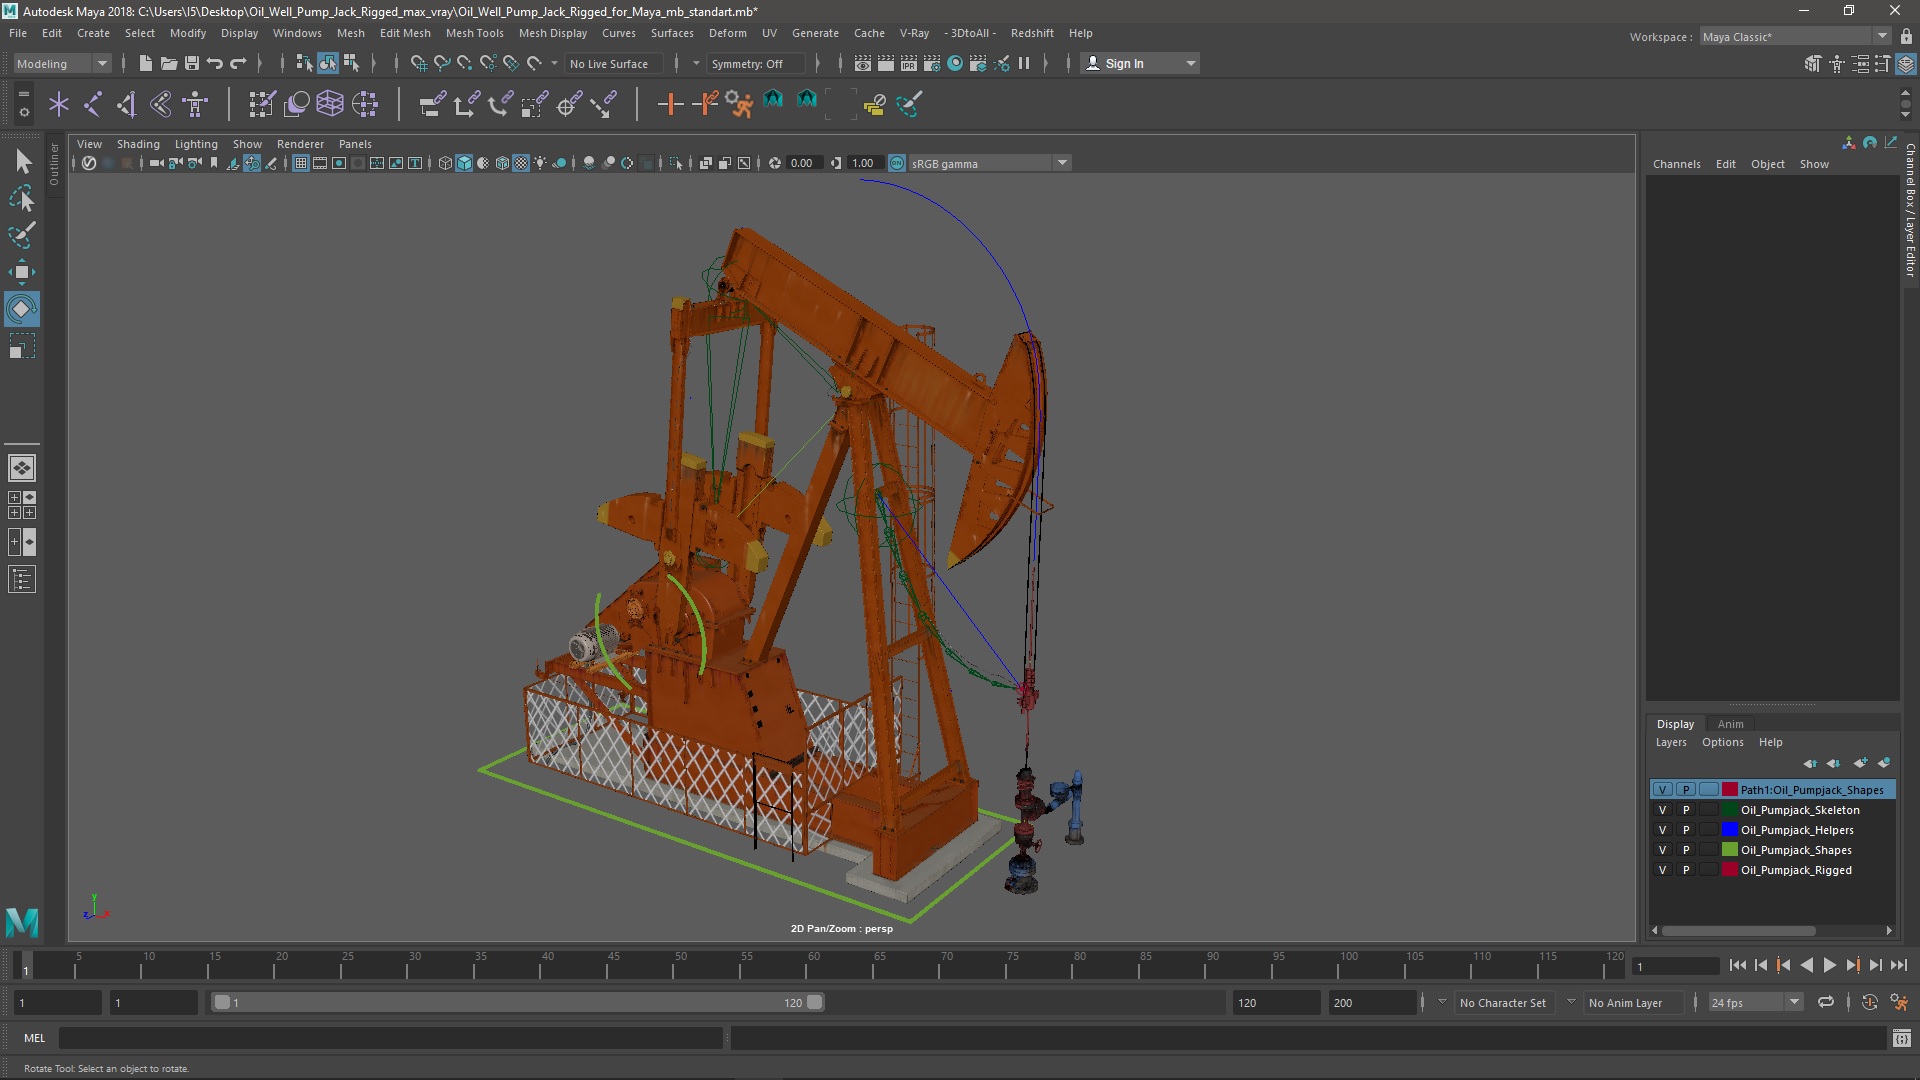Save the scene with disk icon
This screenshot has height=1080, width=1920.
tap(191, 63)
